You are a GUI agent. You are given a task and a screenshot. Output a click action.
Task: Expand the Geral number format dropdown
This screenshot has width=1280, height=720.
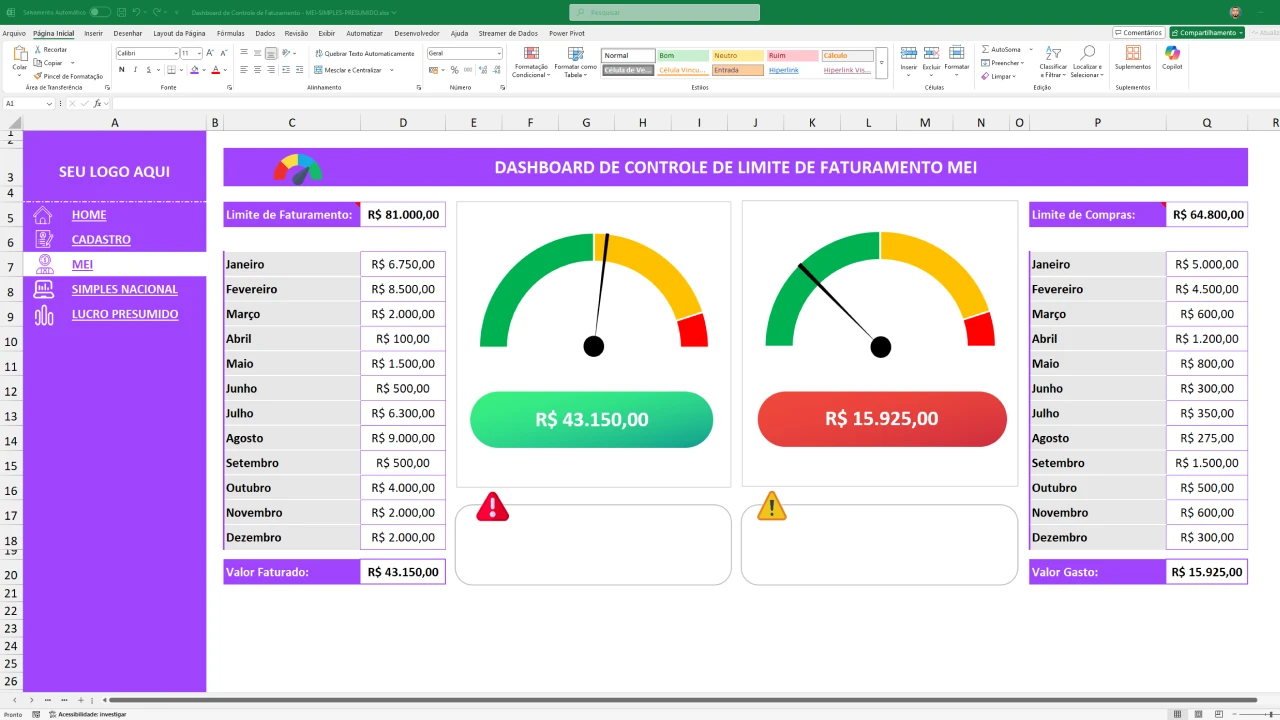tap(498, 53)
